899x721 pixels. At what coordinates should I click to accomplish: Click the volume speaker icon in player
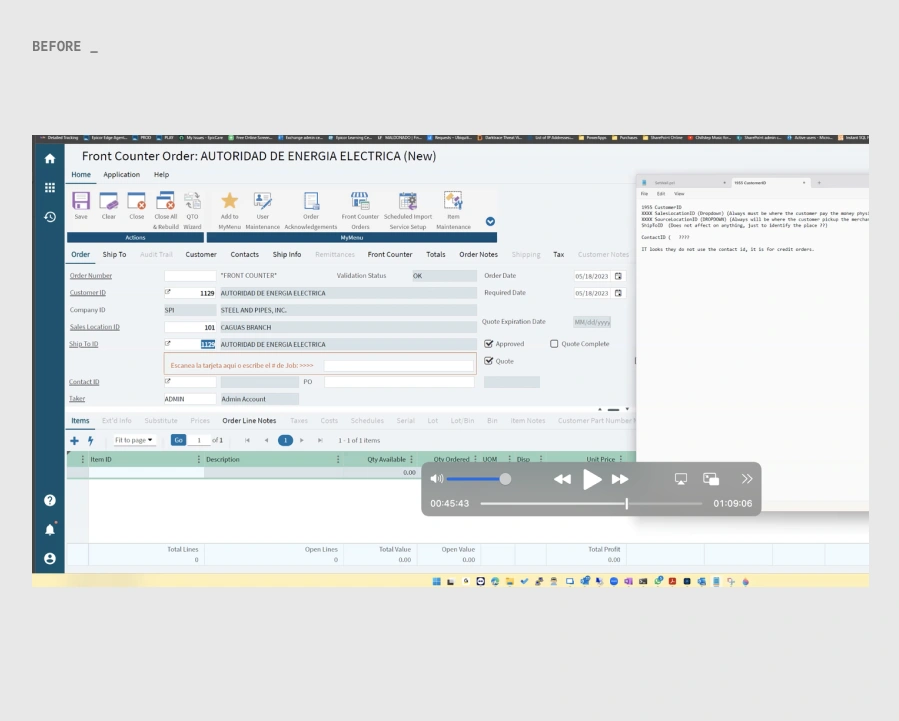coord(436,479)
